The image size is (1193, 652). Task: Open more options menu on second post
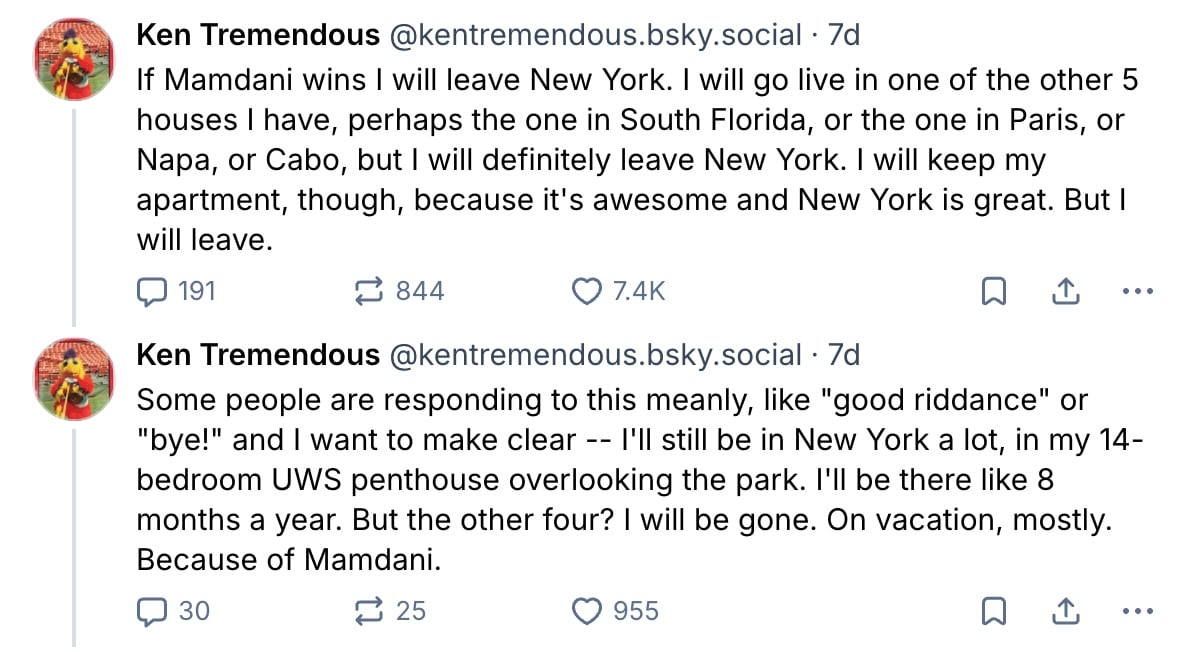pyautogui.click(x=1138, y=611)
